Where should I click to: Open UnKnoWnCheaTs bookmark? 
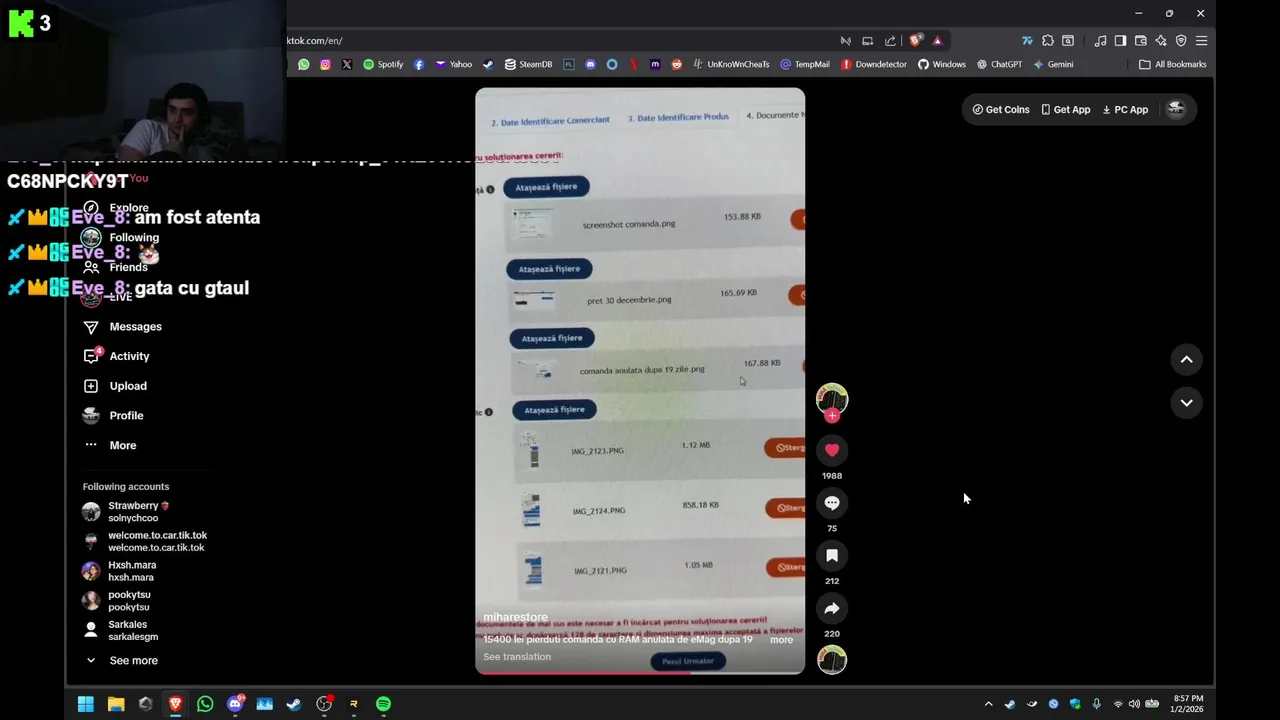click(x=731, y=64)
